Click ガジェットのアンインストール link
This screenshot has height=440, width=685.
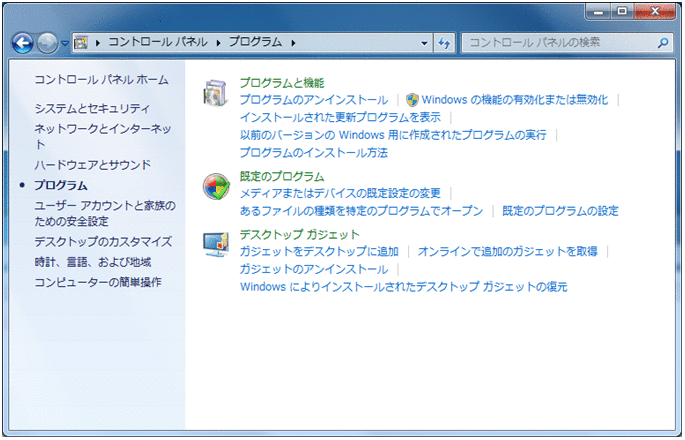point(314,269)
